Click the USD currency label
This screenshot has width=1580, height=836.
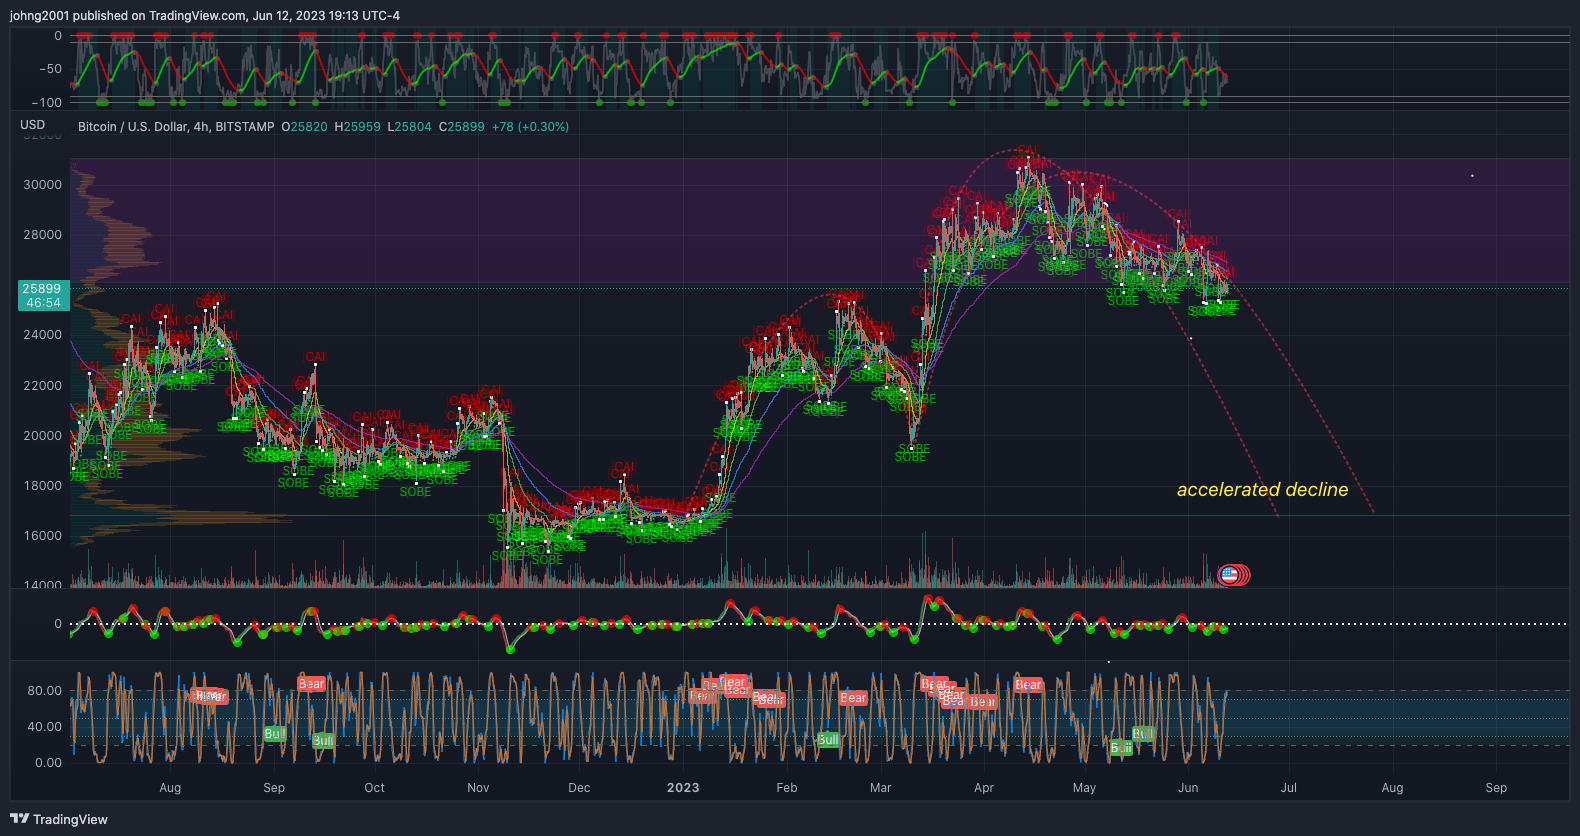tap(33, 125)
